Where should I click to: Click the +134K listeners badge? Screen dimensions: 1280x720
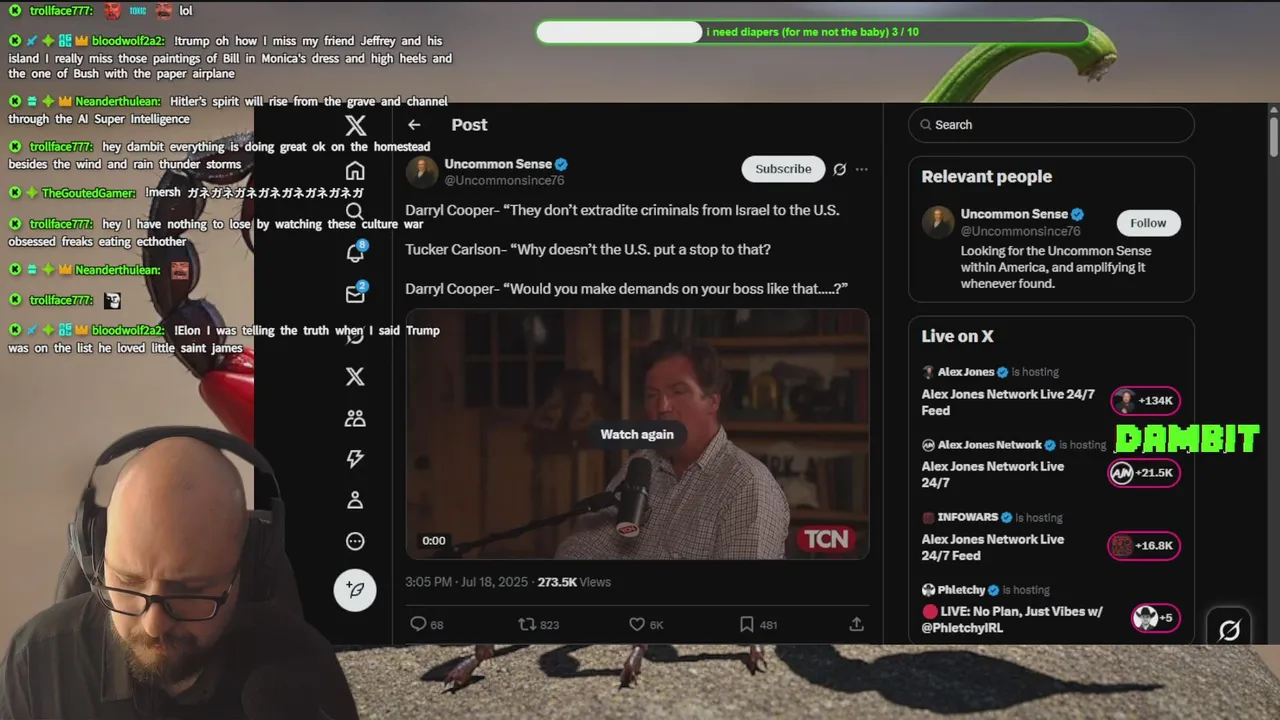(1145, 401)
